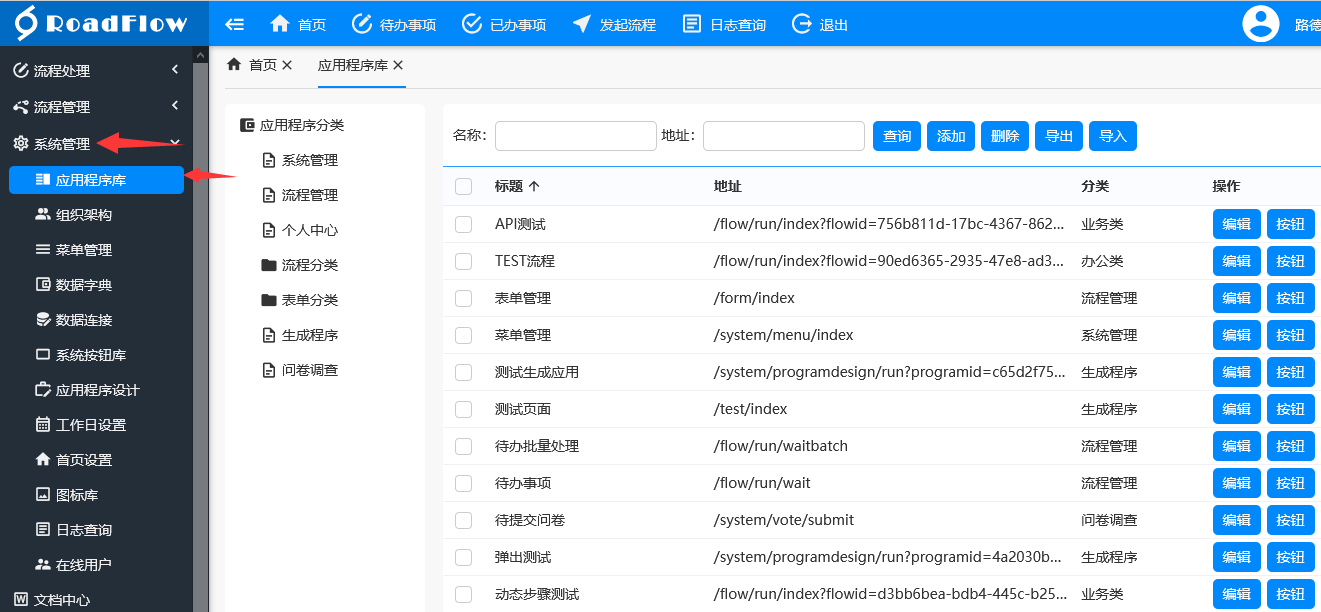The height and width of the screenshot is (612, 1321).
Task: Select 生成程序 category in tree
Action: click(x=300, y=335)
